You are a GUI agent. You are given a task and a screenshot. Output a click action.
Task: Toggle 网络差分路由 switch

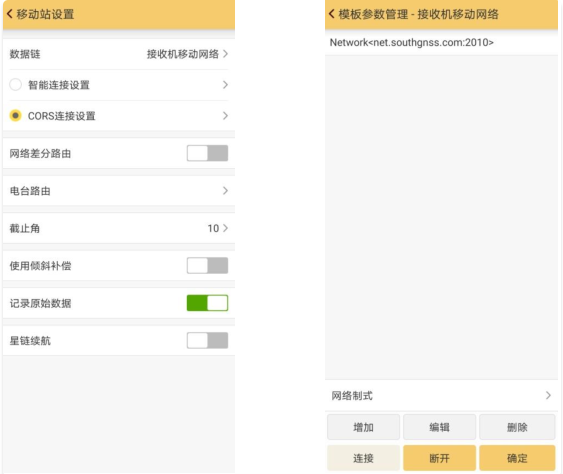pos(207,153)
